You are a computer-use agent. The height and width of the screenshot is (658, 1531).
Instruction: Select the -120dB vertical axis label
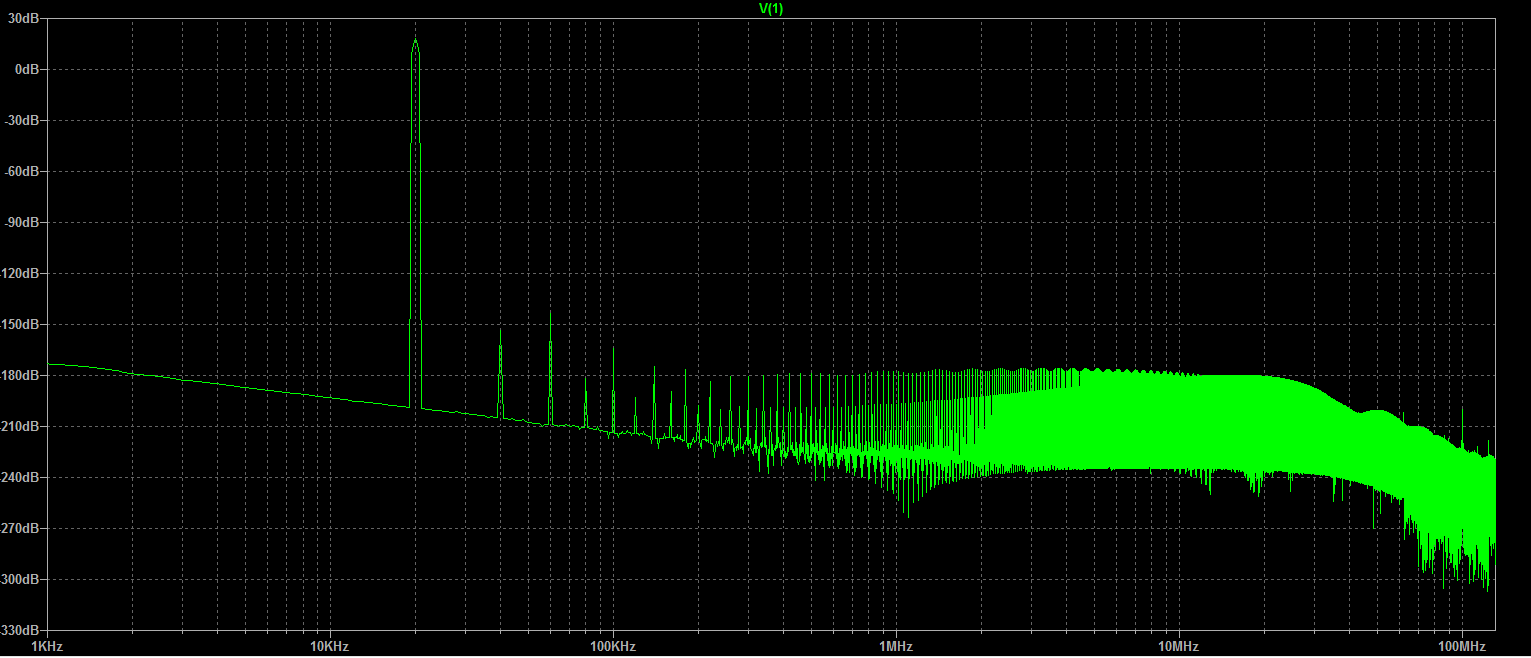pyautogui.click(x=20, y=273)
